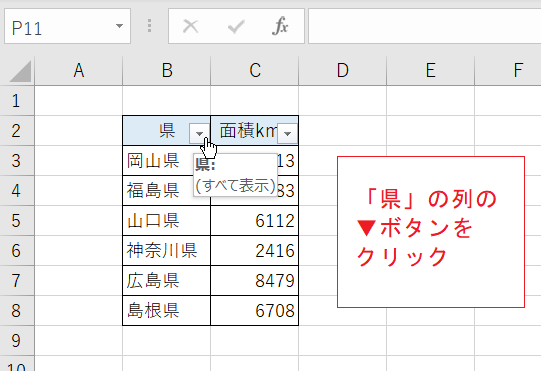Click the cell with value 2416
Screen dimensions: 541x371
[255, 251]
